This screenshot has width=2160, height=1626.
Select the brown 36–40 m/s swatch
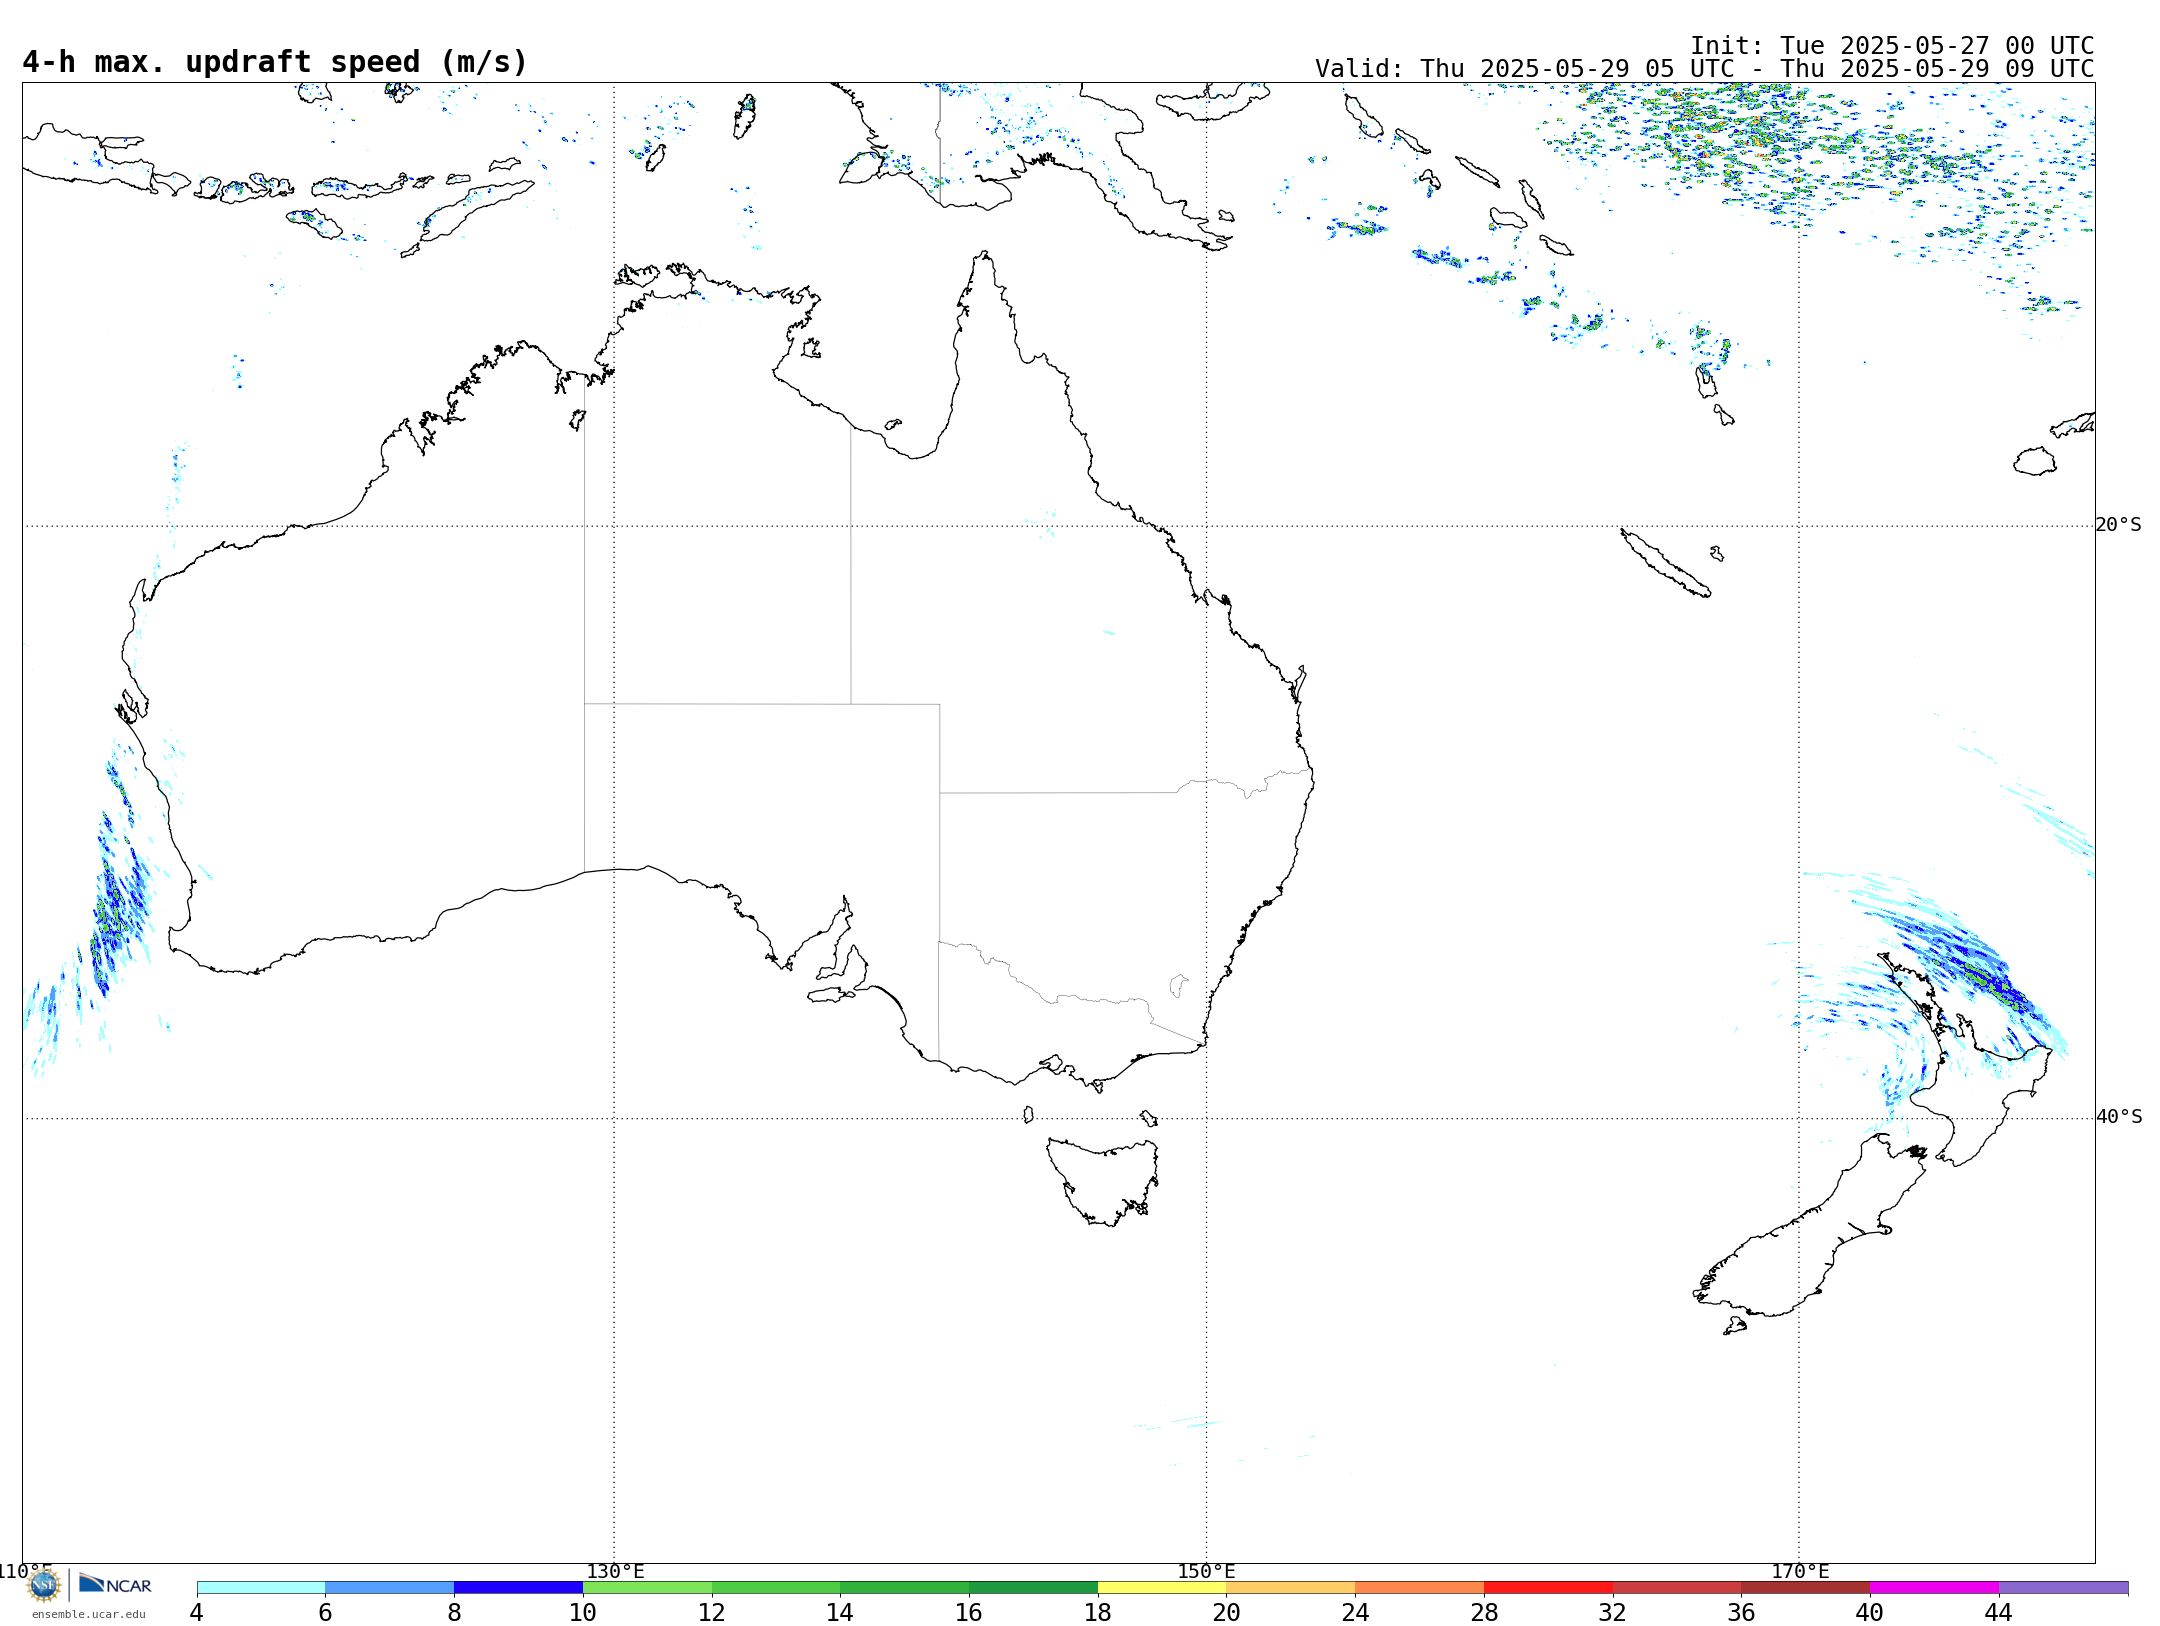coord(1806,1588)
